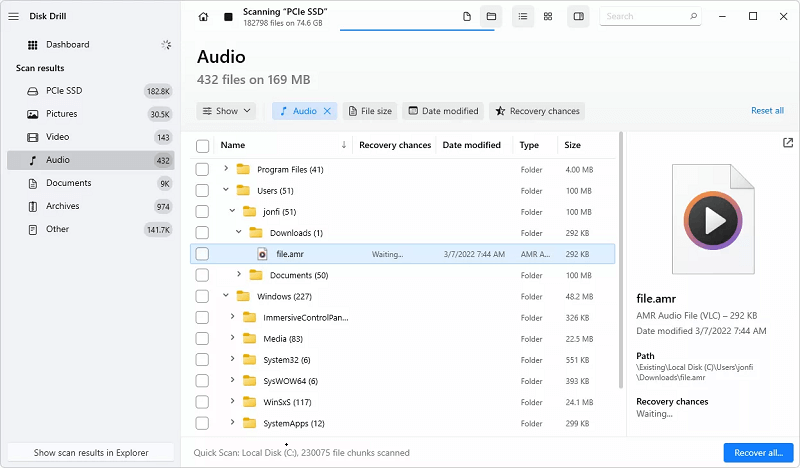Viewport: 800px width, 468px height.
Task: Select the list view layout icon
Action: pos(523,16)
